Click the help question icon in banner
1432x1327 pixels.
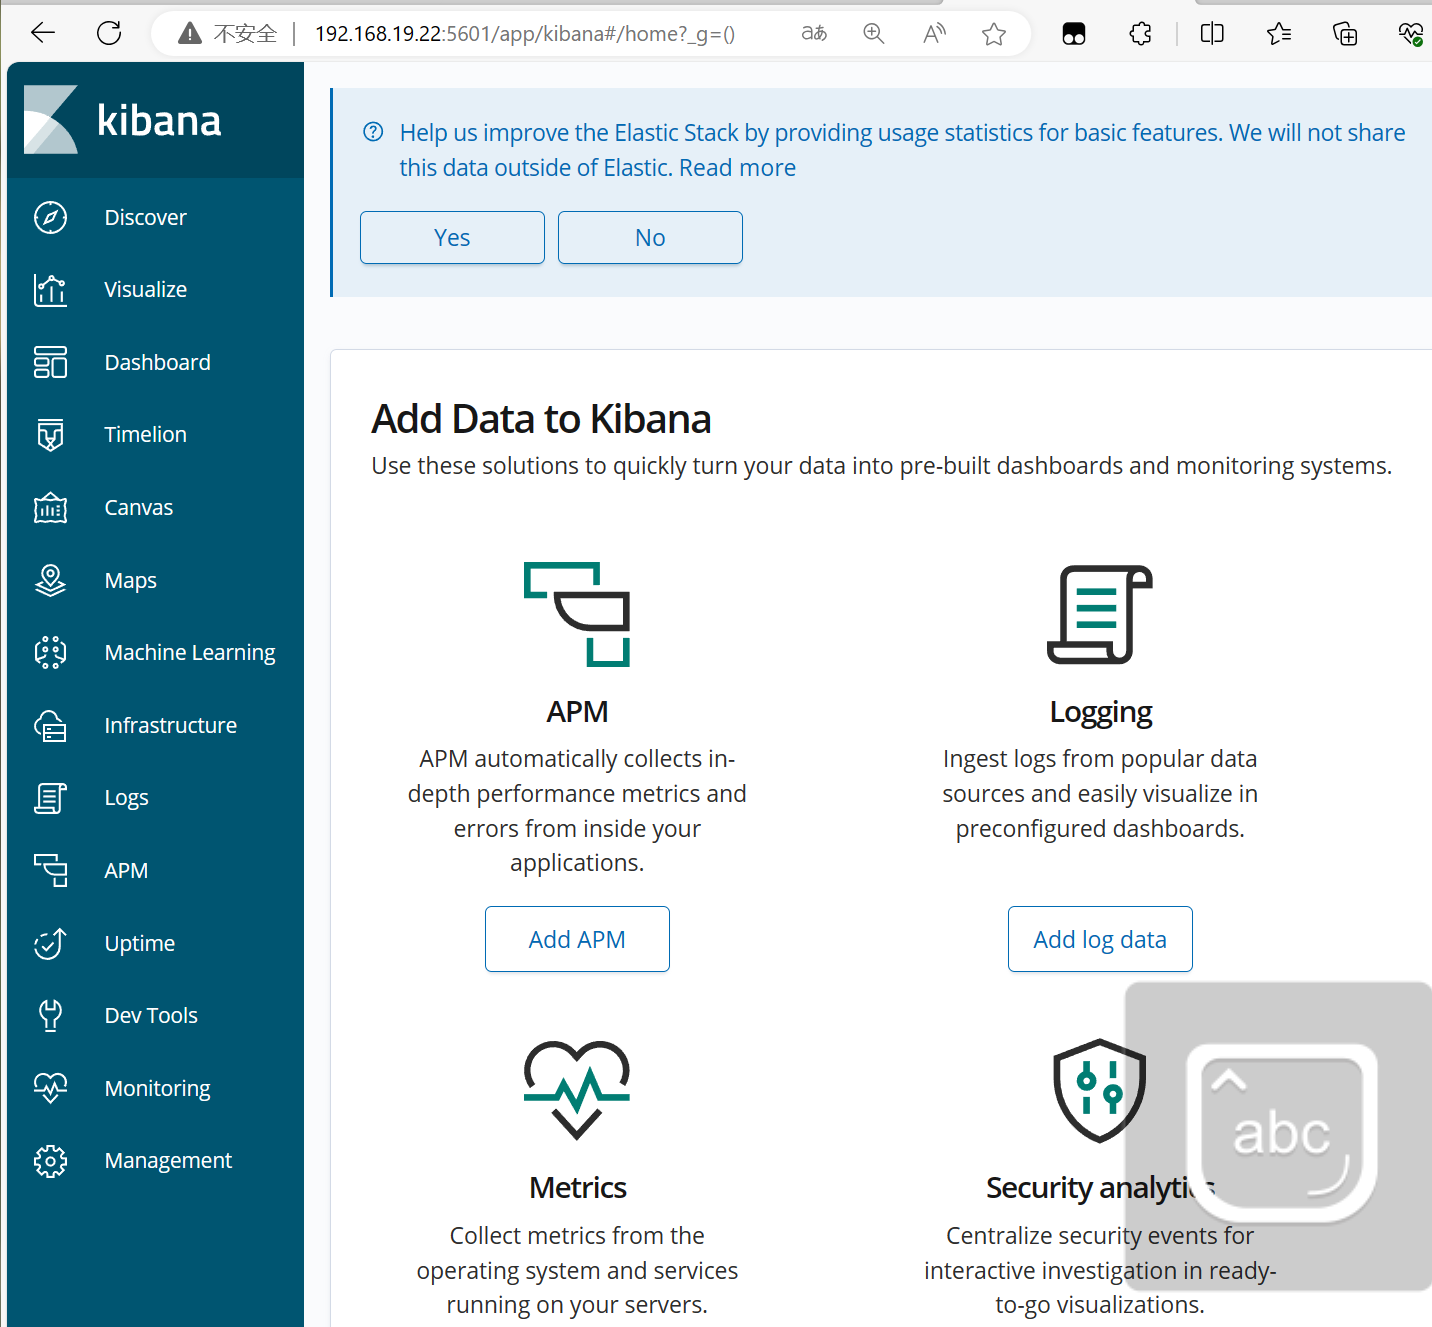(373, 132)
